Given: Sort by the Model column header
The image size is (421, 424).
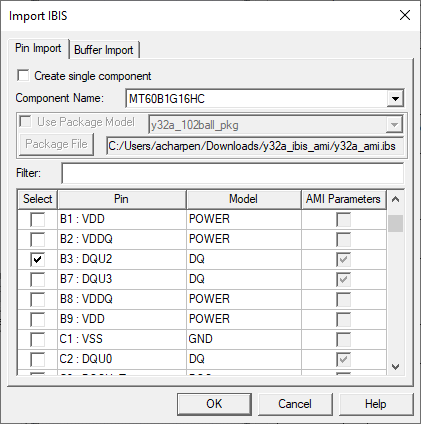Looking at the screenshot, I should tap(243, 199).
